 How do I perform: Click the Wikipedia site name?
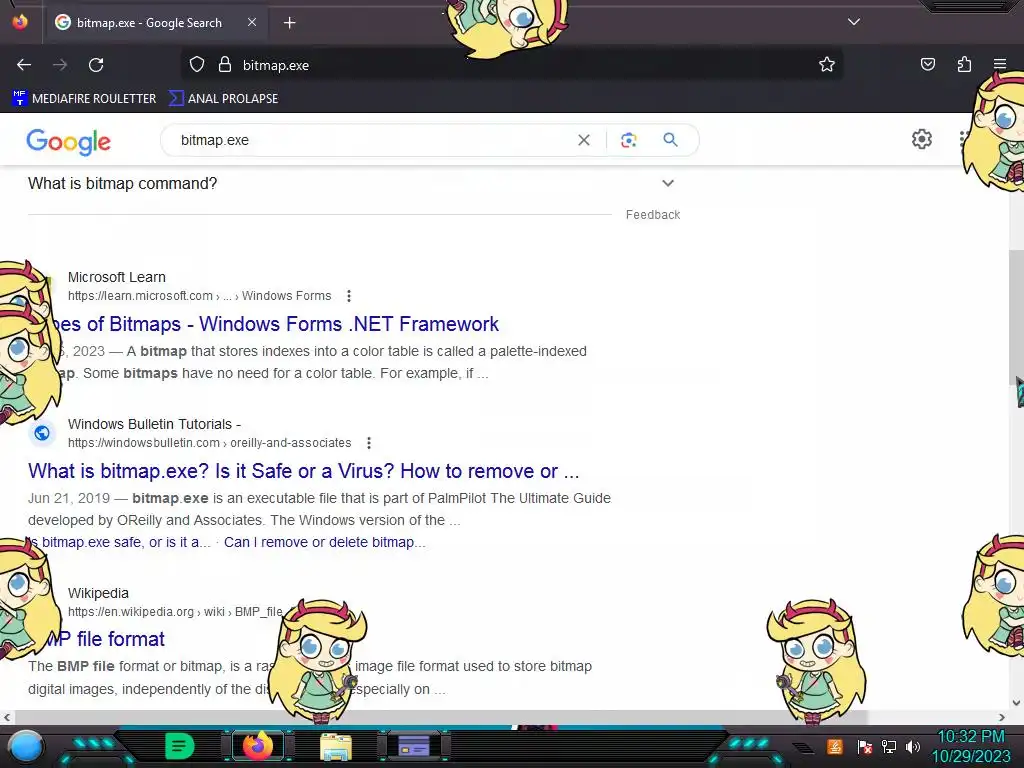pos(98,593)
